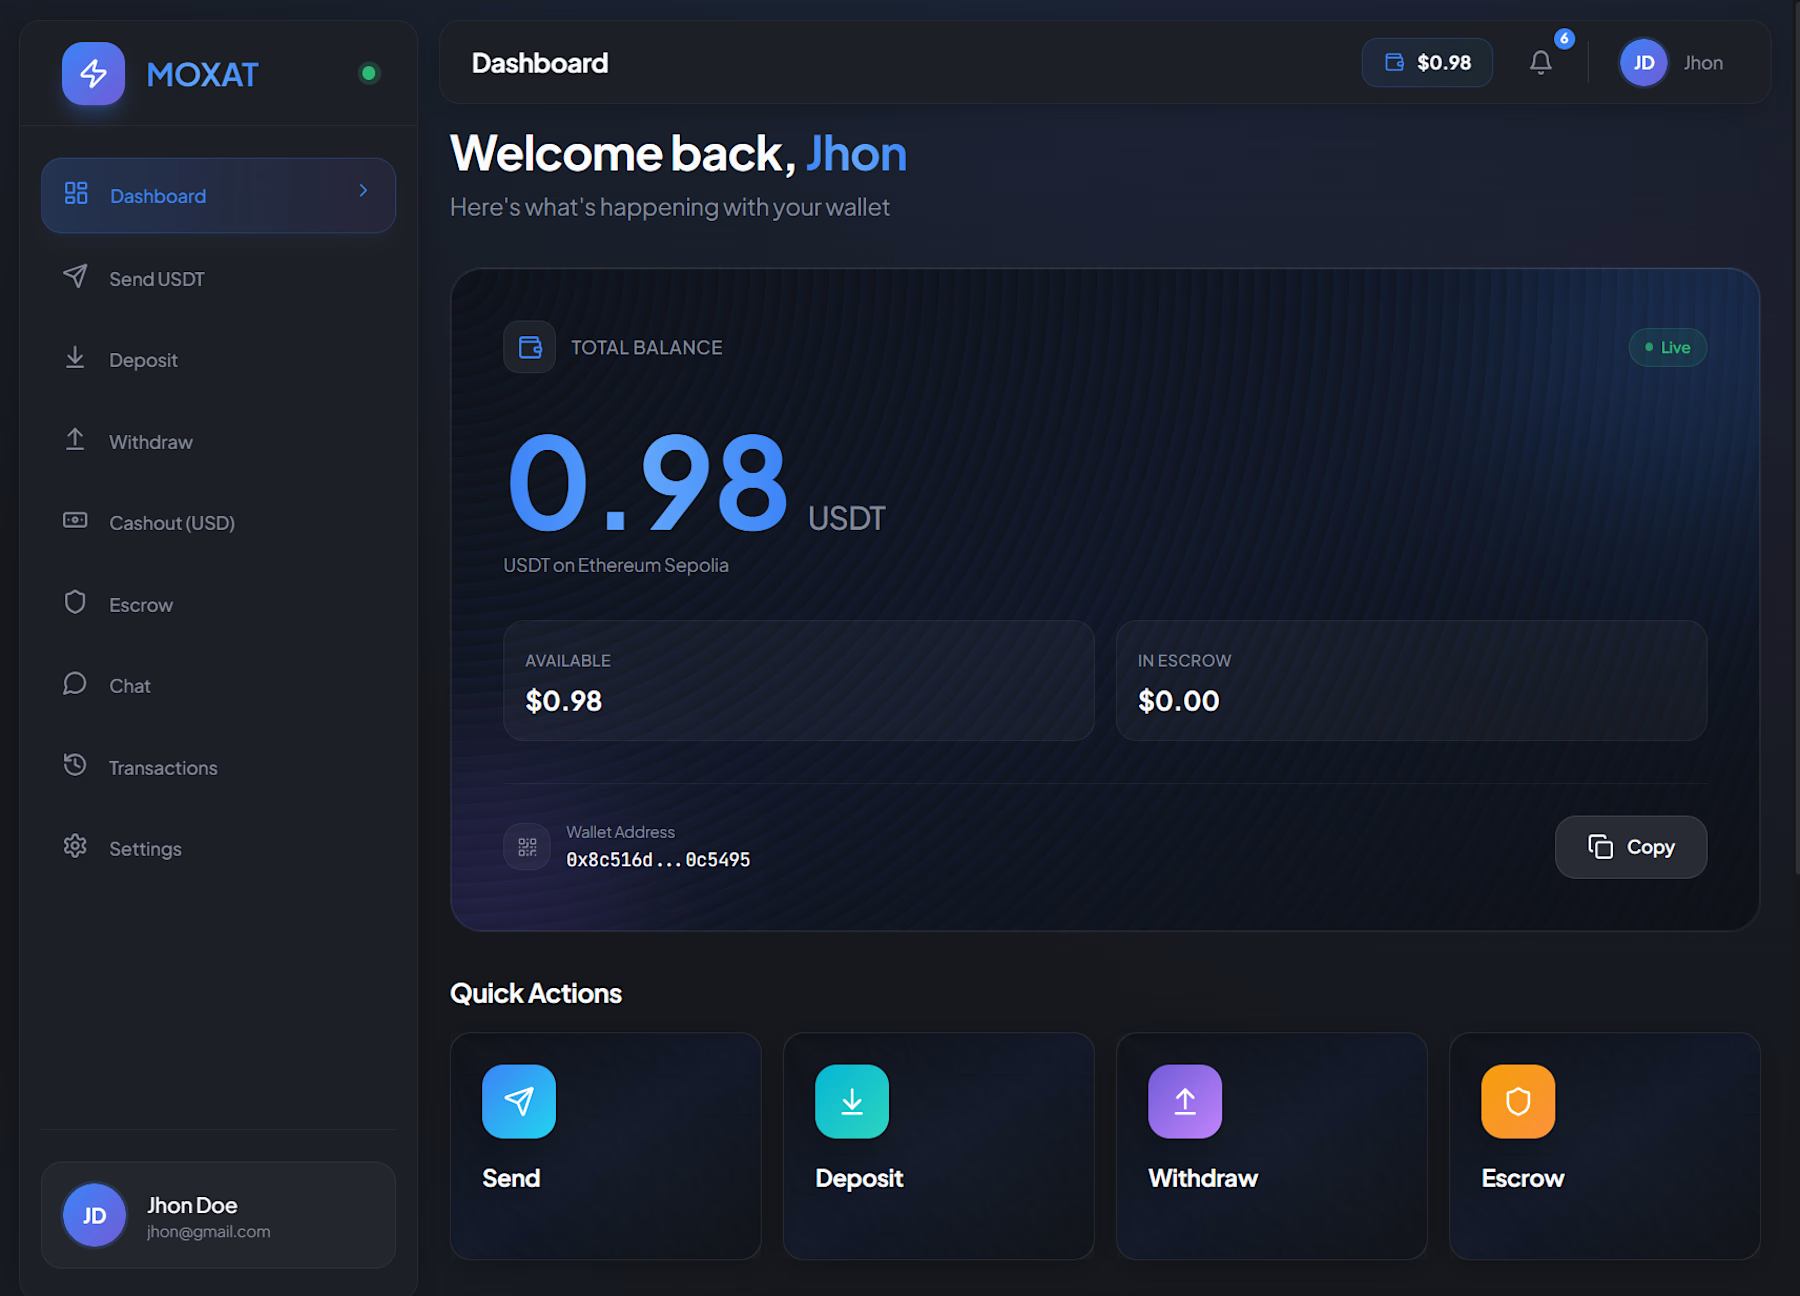The width and height of the screenshot is (1800, 1296).
Task: Click the $0.98 balance pill in header
Action: pos(1427,63)
